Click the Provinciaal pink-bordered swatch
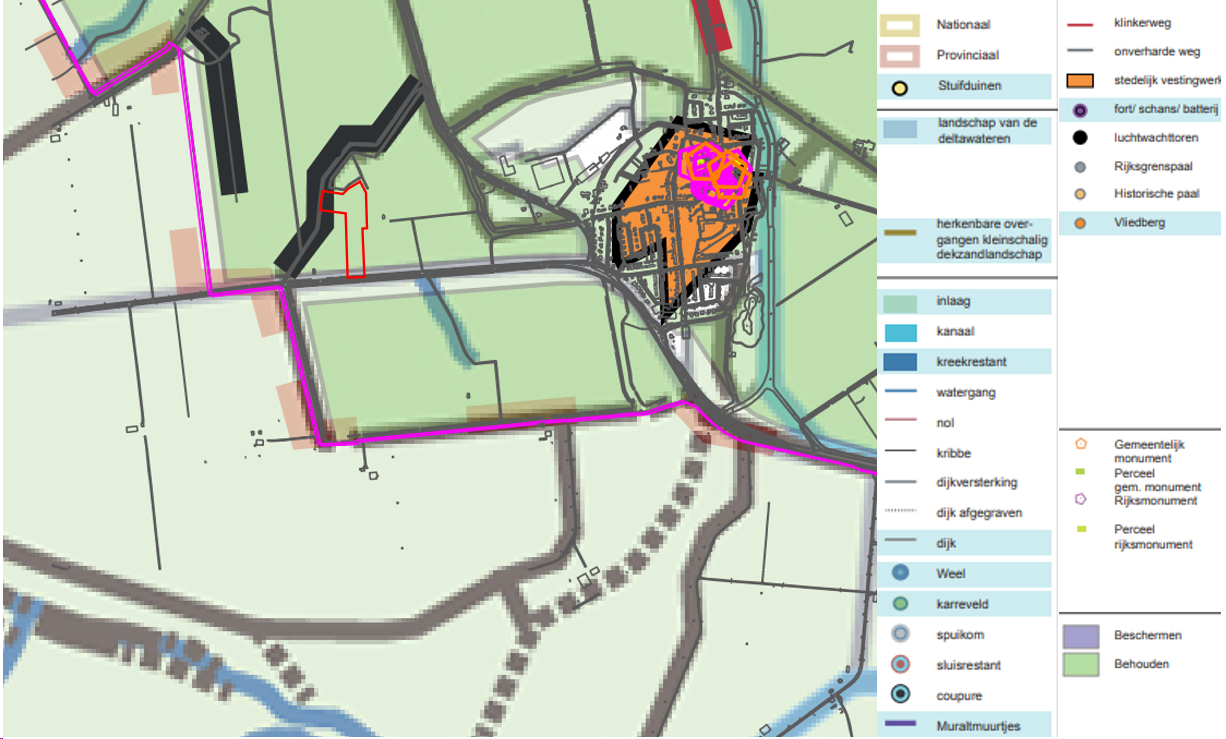 [900, 55]
